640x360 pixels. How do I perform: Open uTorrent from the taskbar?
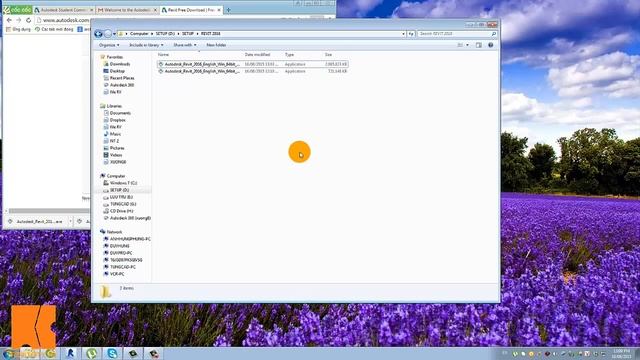tap(91, 353)
